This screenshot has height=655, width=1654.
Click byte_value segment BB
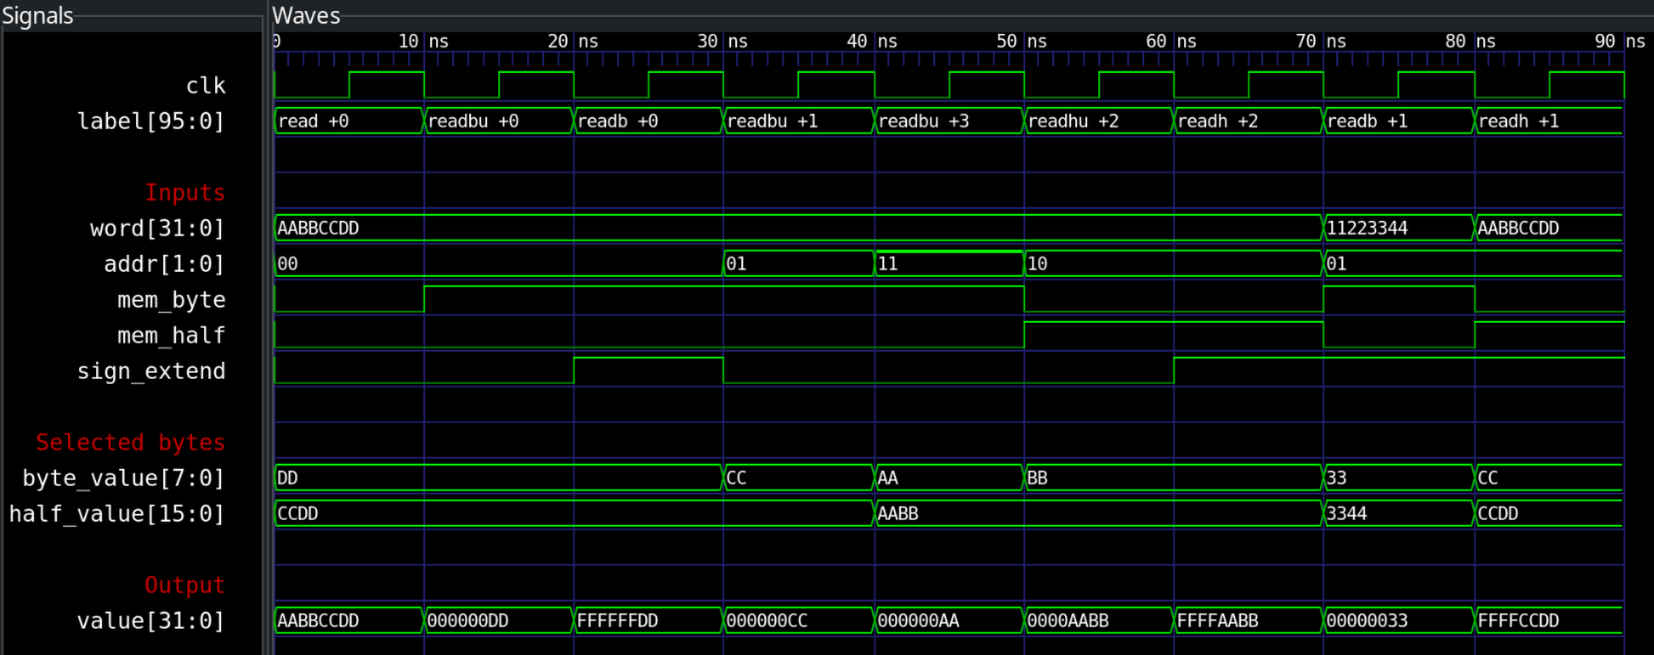point(1173,478)
